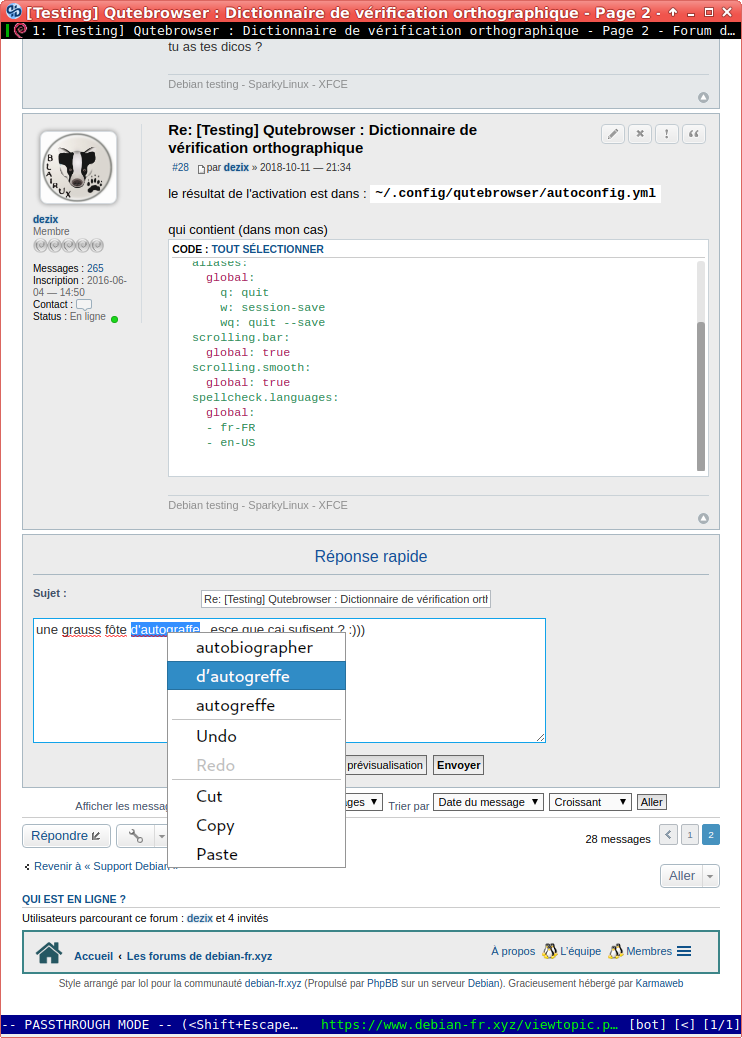Screen dimensions: 742x1038
Task: Jump to top arrow in dezix's post
Action: (x=703, y=518)
